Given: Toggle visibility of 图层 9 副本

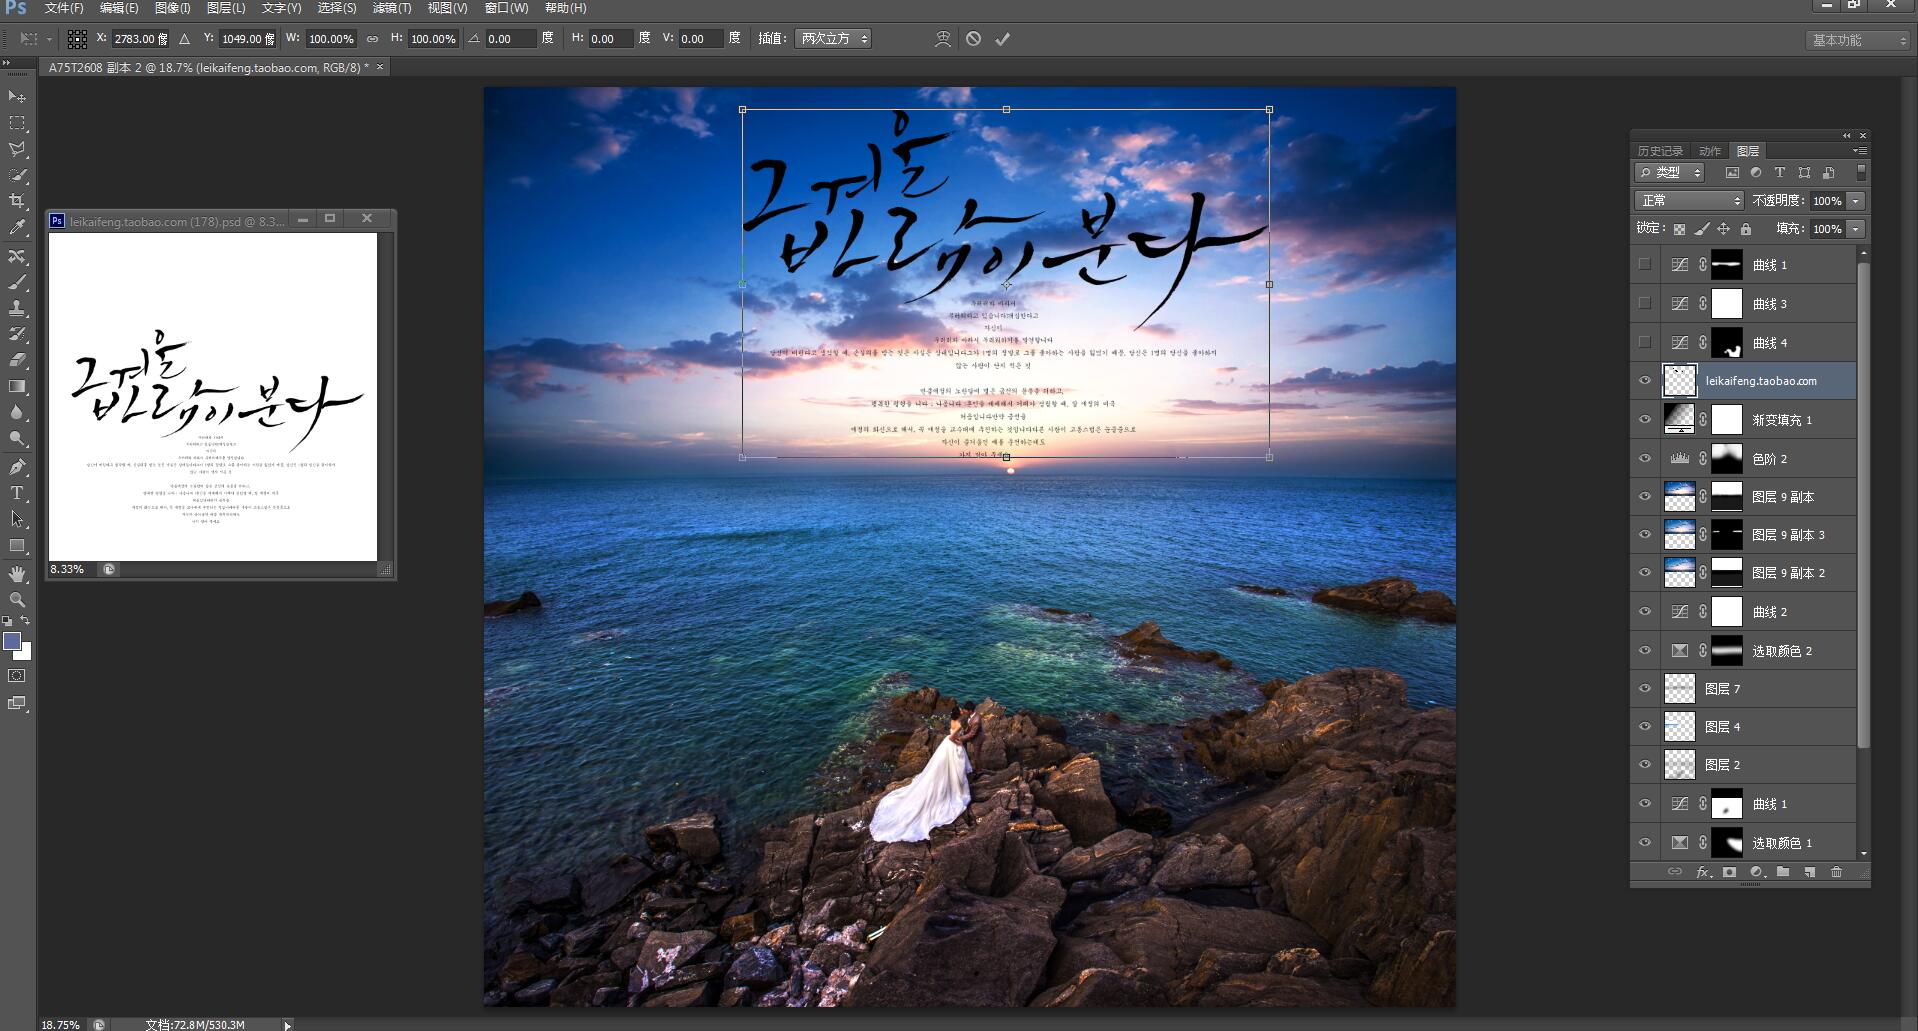Looking at the screenshot, I should [x=1646, y=496].
